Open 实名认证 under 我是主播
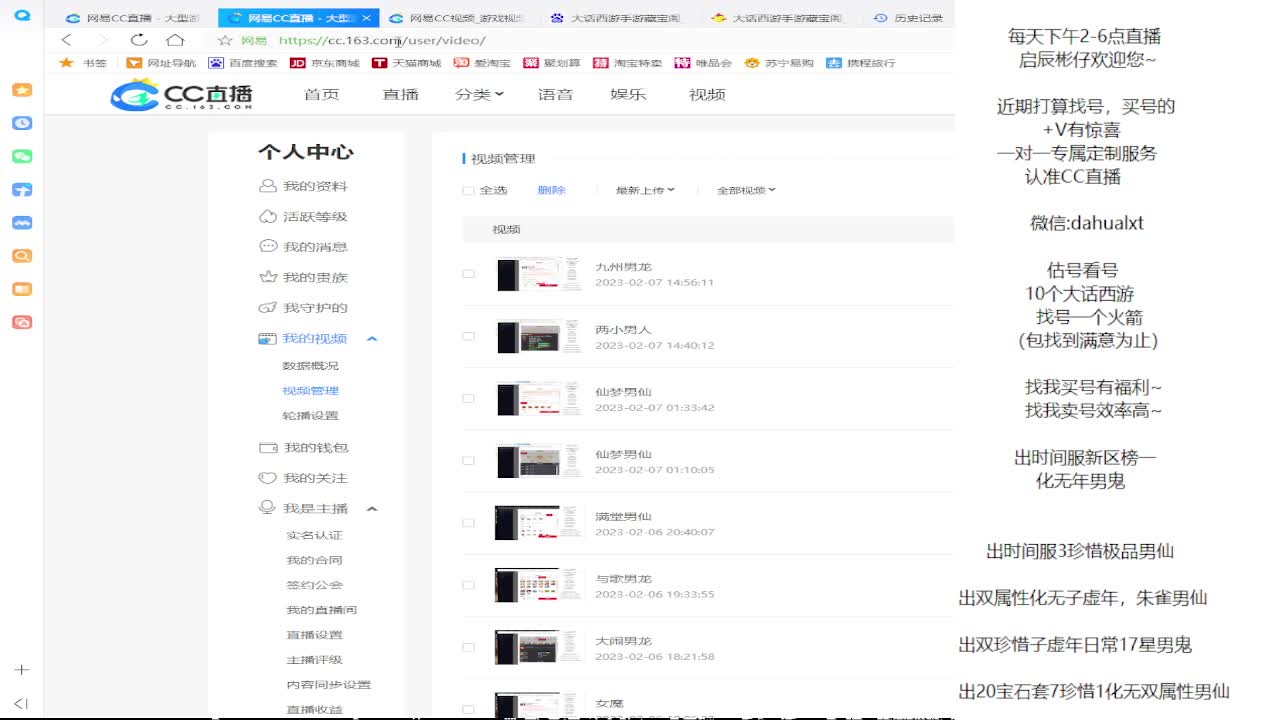 (x=314, y=535)
